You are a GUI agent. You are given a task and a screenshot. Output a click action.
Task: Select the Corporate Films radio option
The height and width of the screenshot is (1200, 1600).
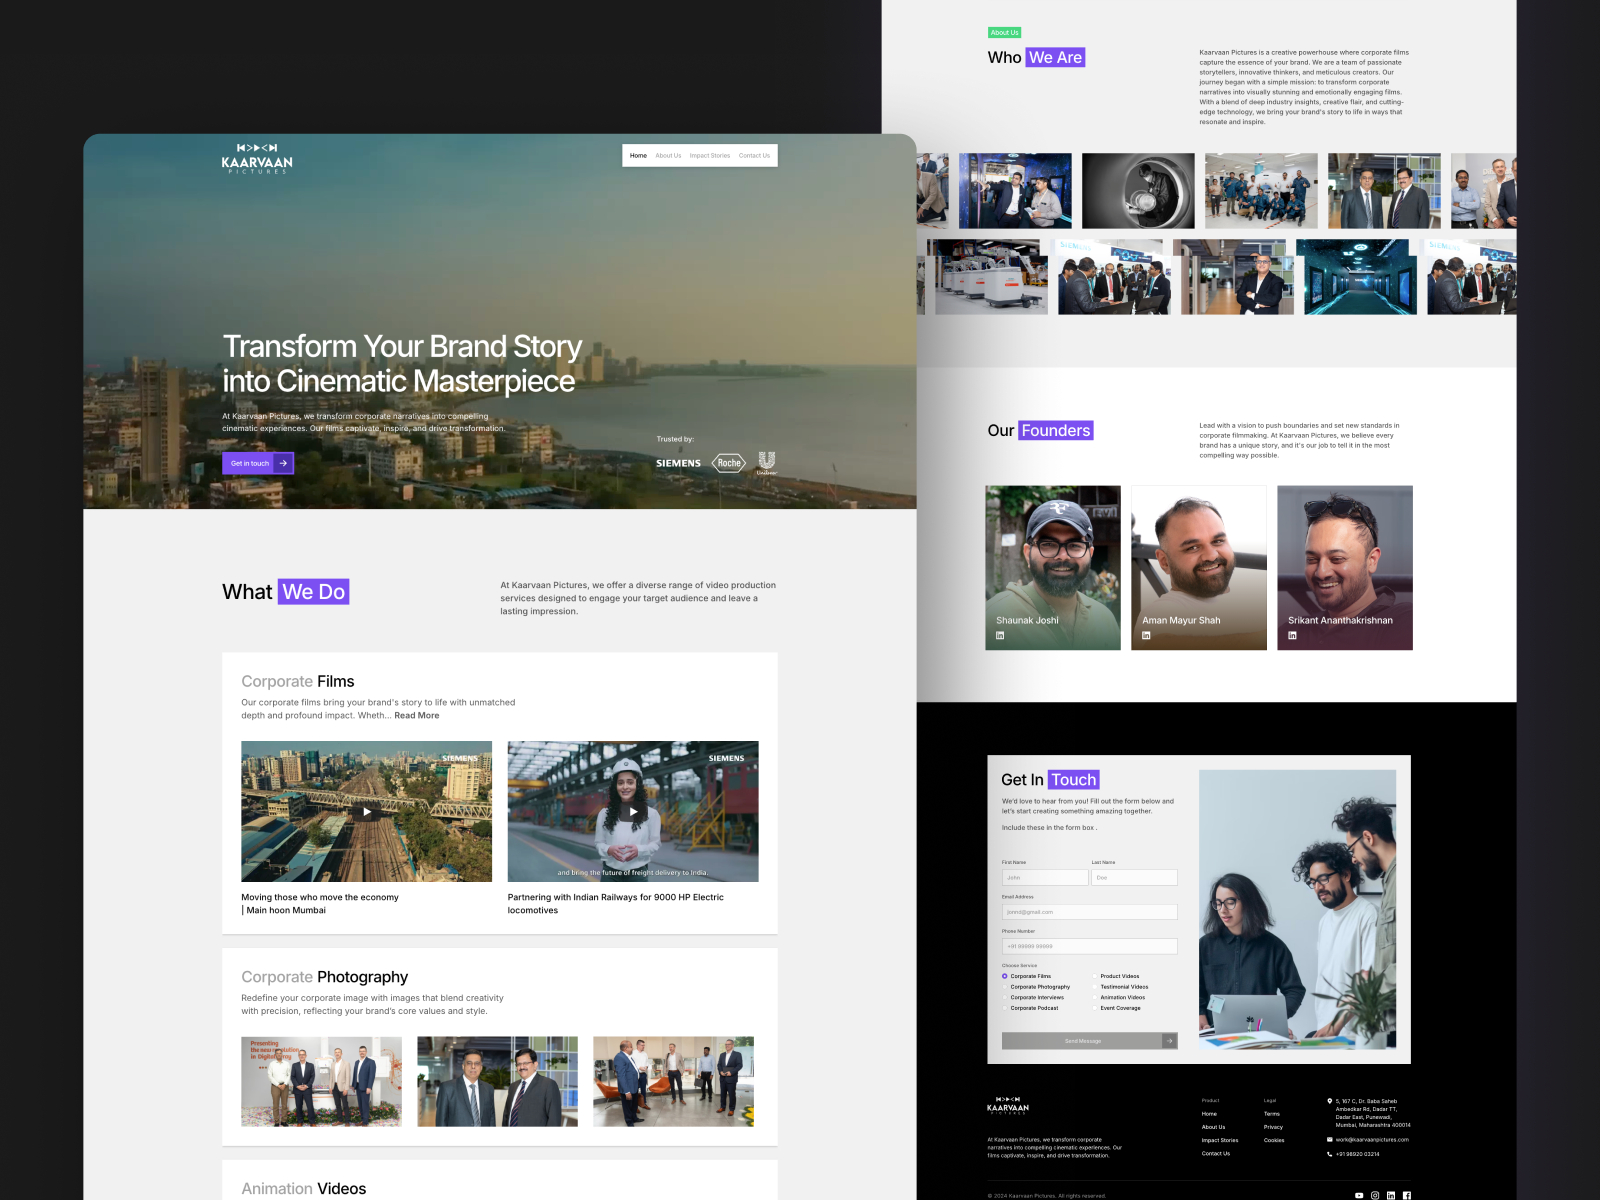coord(1005,976)
